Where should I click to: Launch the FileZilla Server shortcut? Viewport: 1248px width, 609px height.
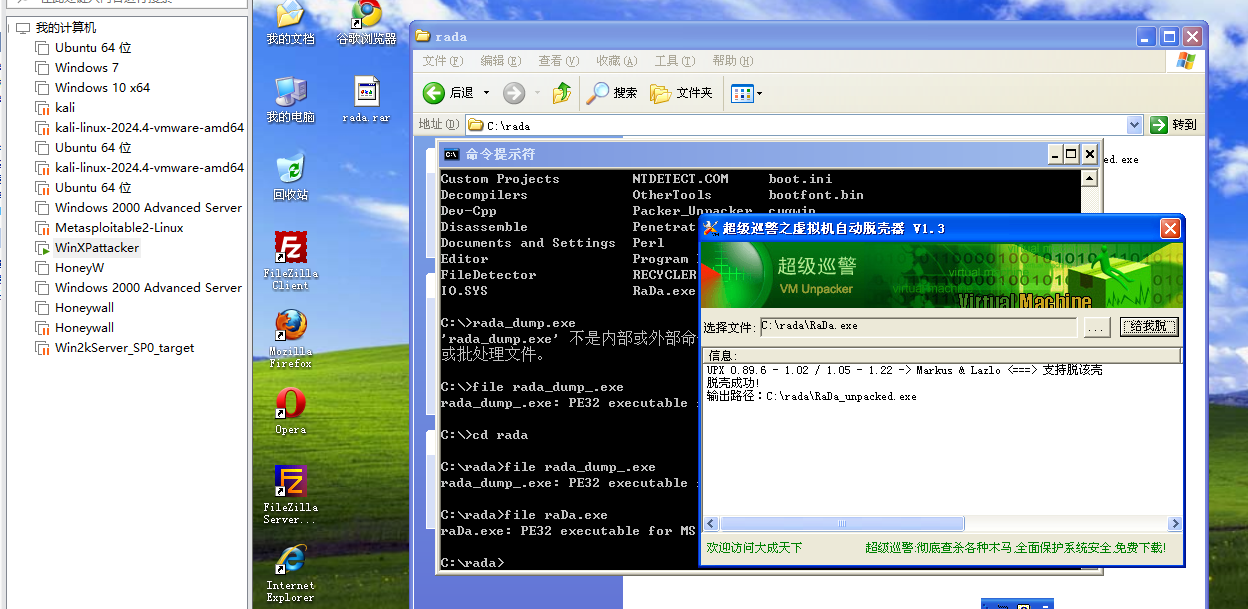tap(290, 494)
